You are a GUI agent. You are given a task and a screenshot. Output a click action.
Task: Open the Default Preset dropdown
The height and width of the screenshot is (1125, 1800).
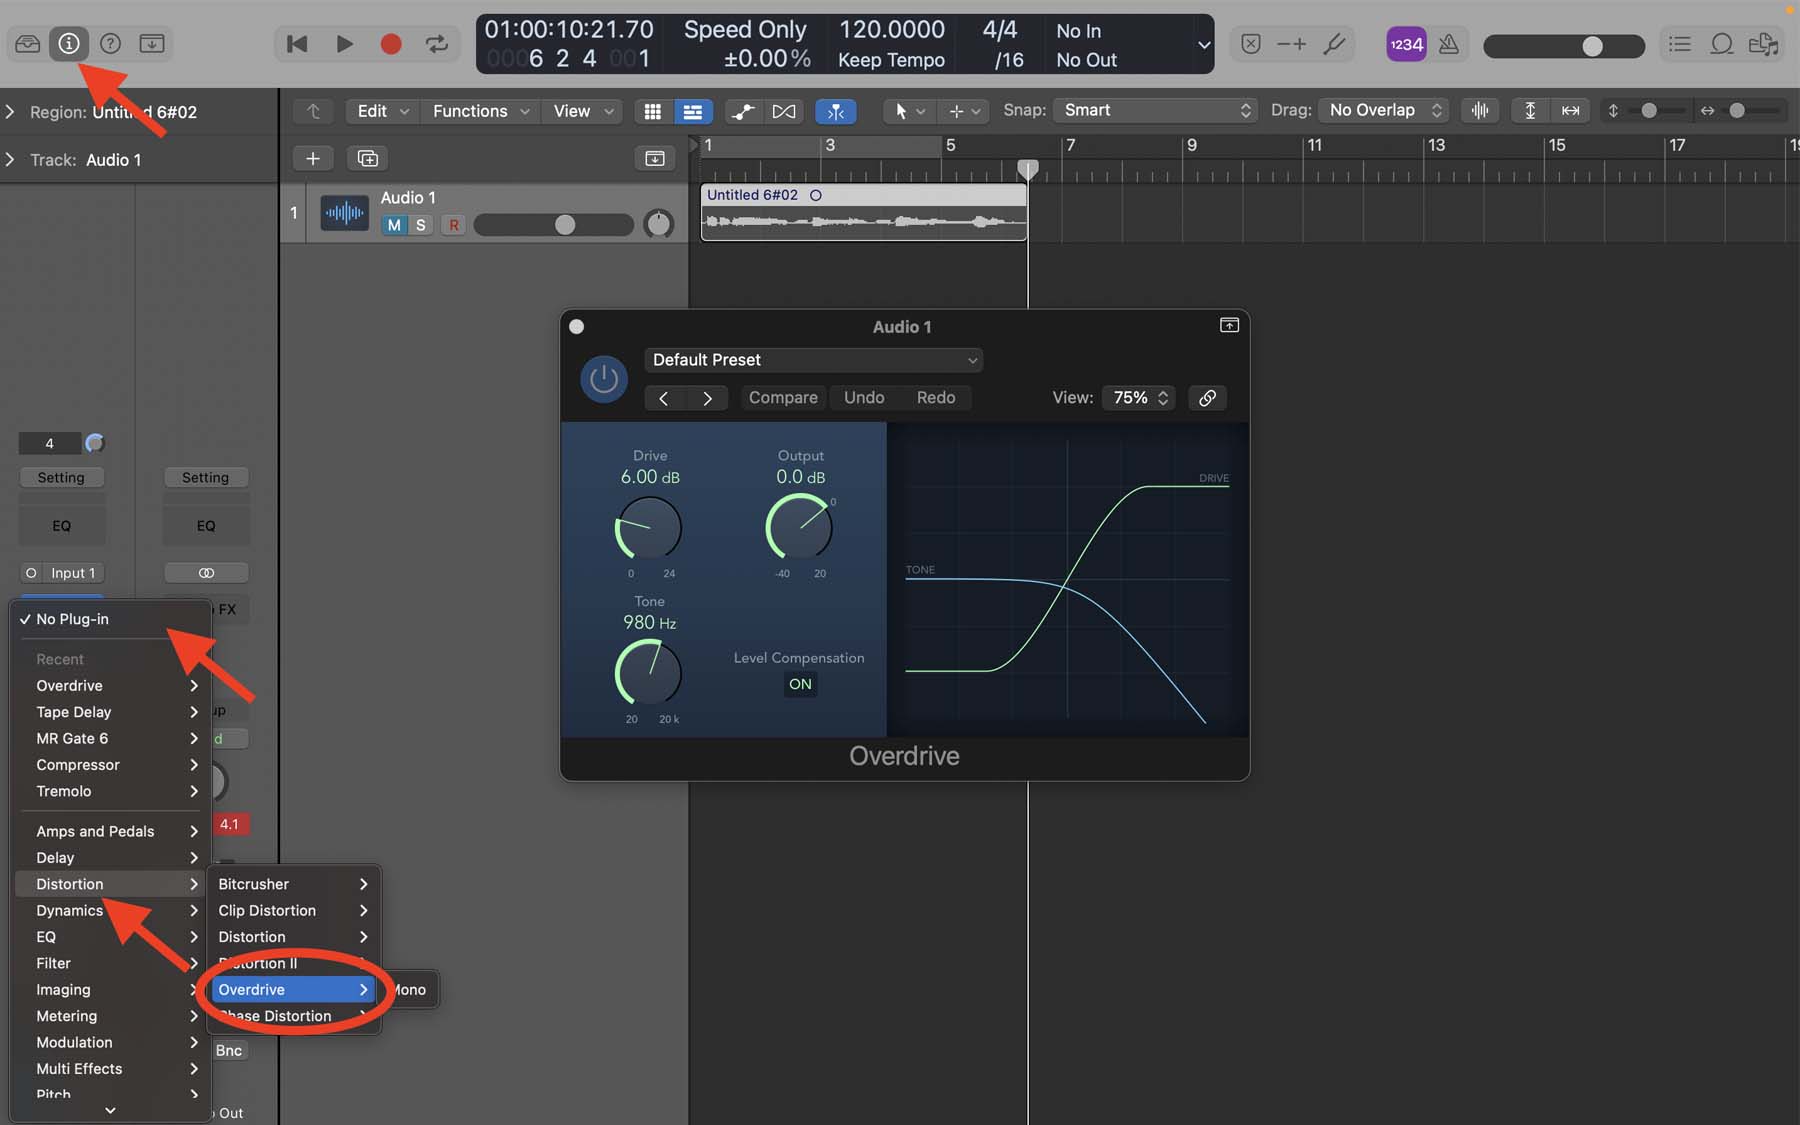814,360
